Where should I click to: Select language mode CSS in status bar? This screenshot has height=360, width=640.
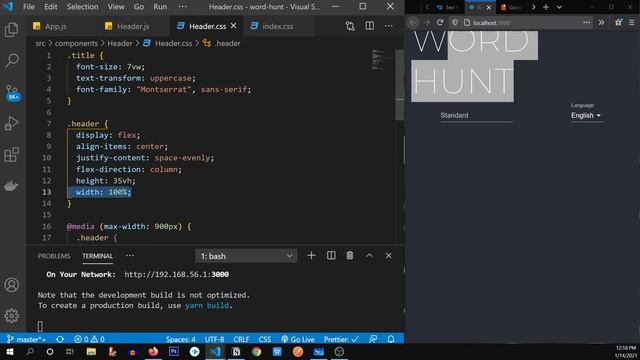pos(264,339)
